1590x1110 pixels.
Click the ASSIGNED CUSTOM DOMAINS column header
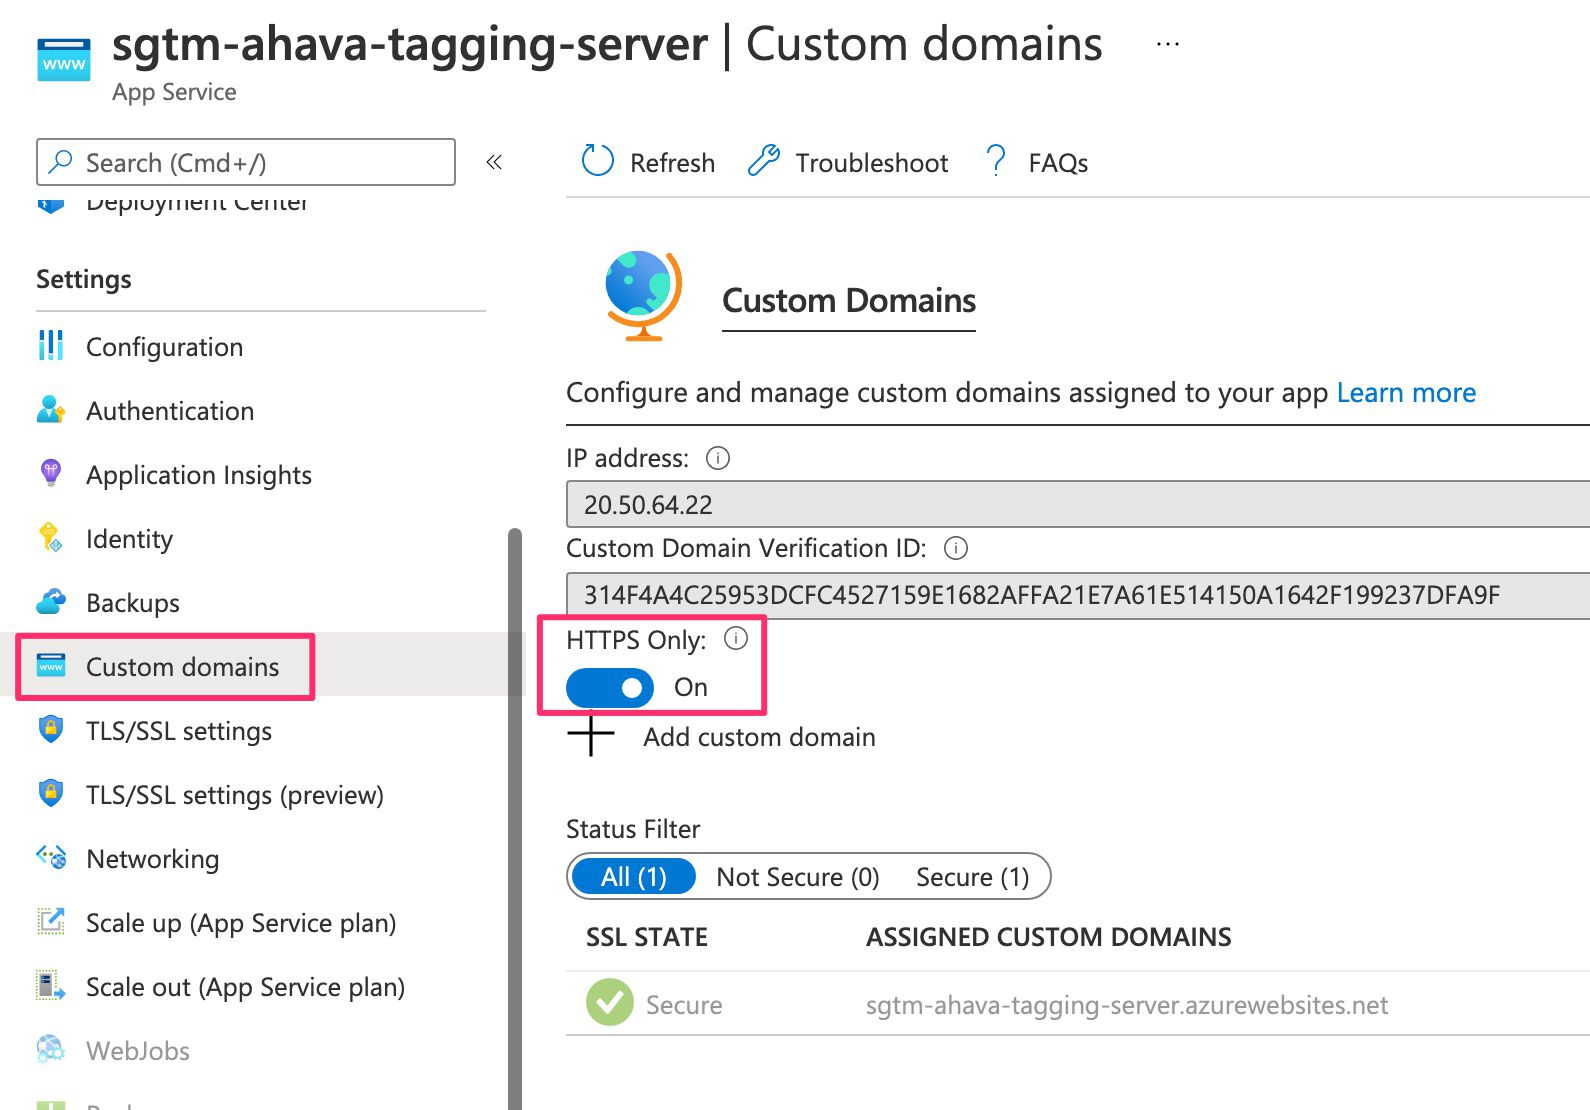pos(1049,937)
